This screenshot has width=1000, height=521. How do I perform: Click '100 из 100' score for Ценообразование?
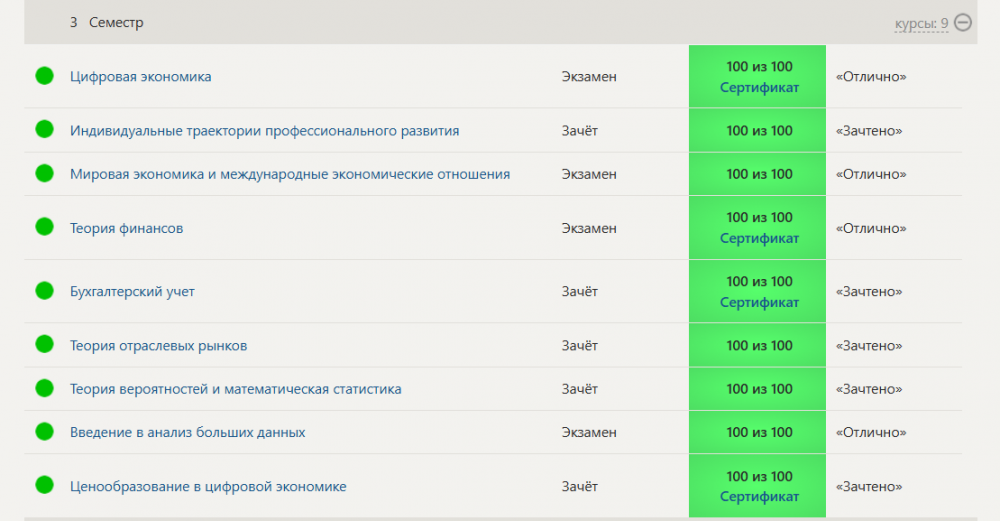[x=759, y=476]
